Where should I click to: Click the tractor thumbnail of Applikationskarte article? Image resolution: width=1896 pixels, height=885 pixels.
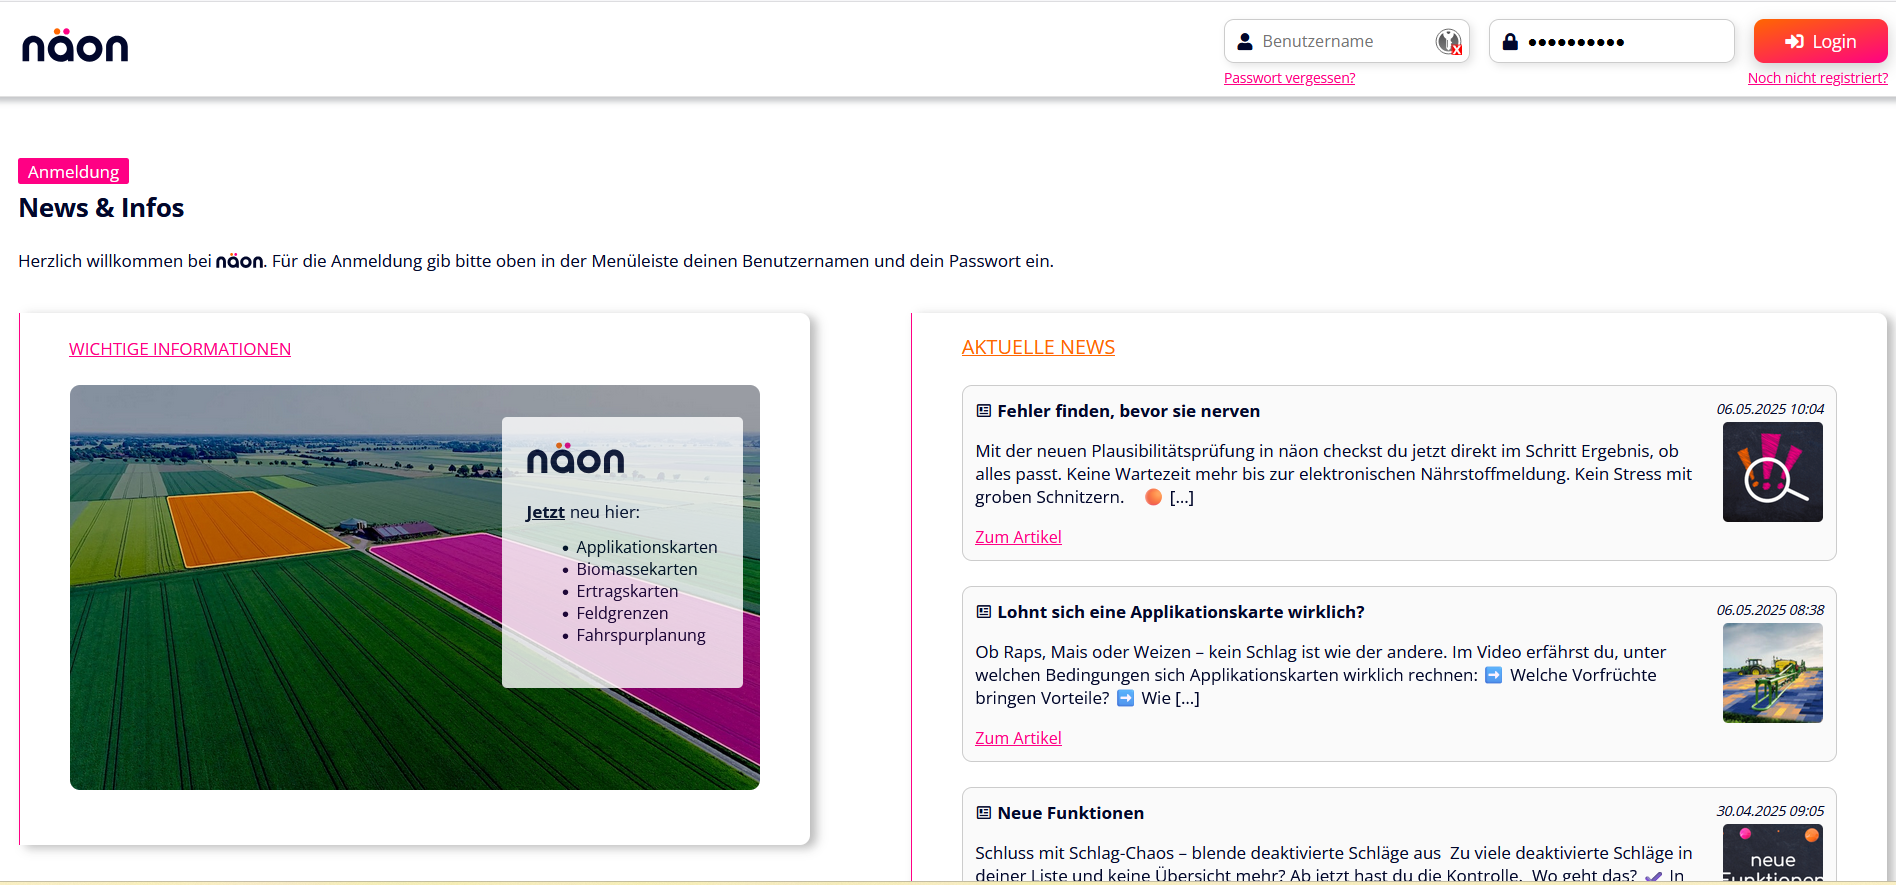[1772, 673]
